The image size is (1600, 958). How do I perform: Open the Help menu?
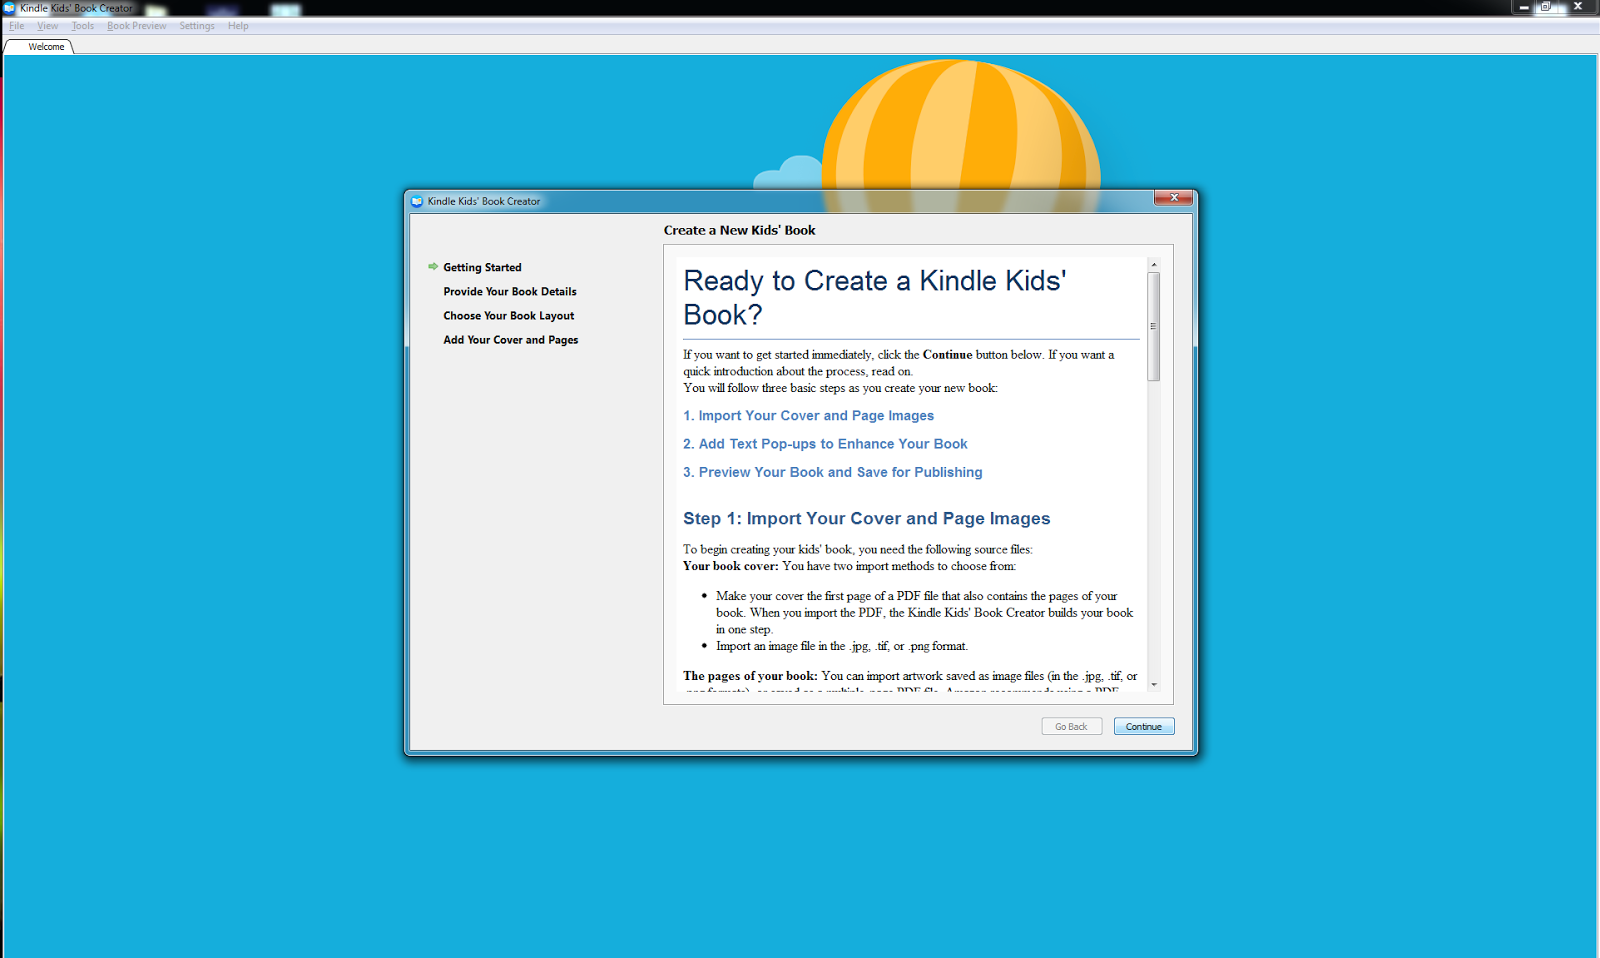pyautogui.click(x=238, y=26)
